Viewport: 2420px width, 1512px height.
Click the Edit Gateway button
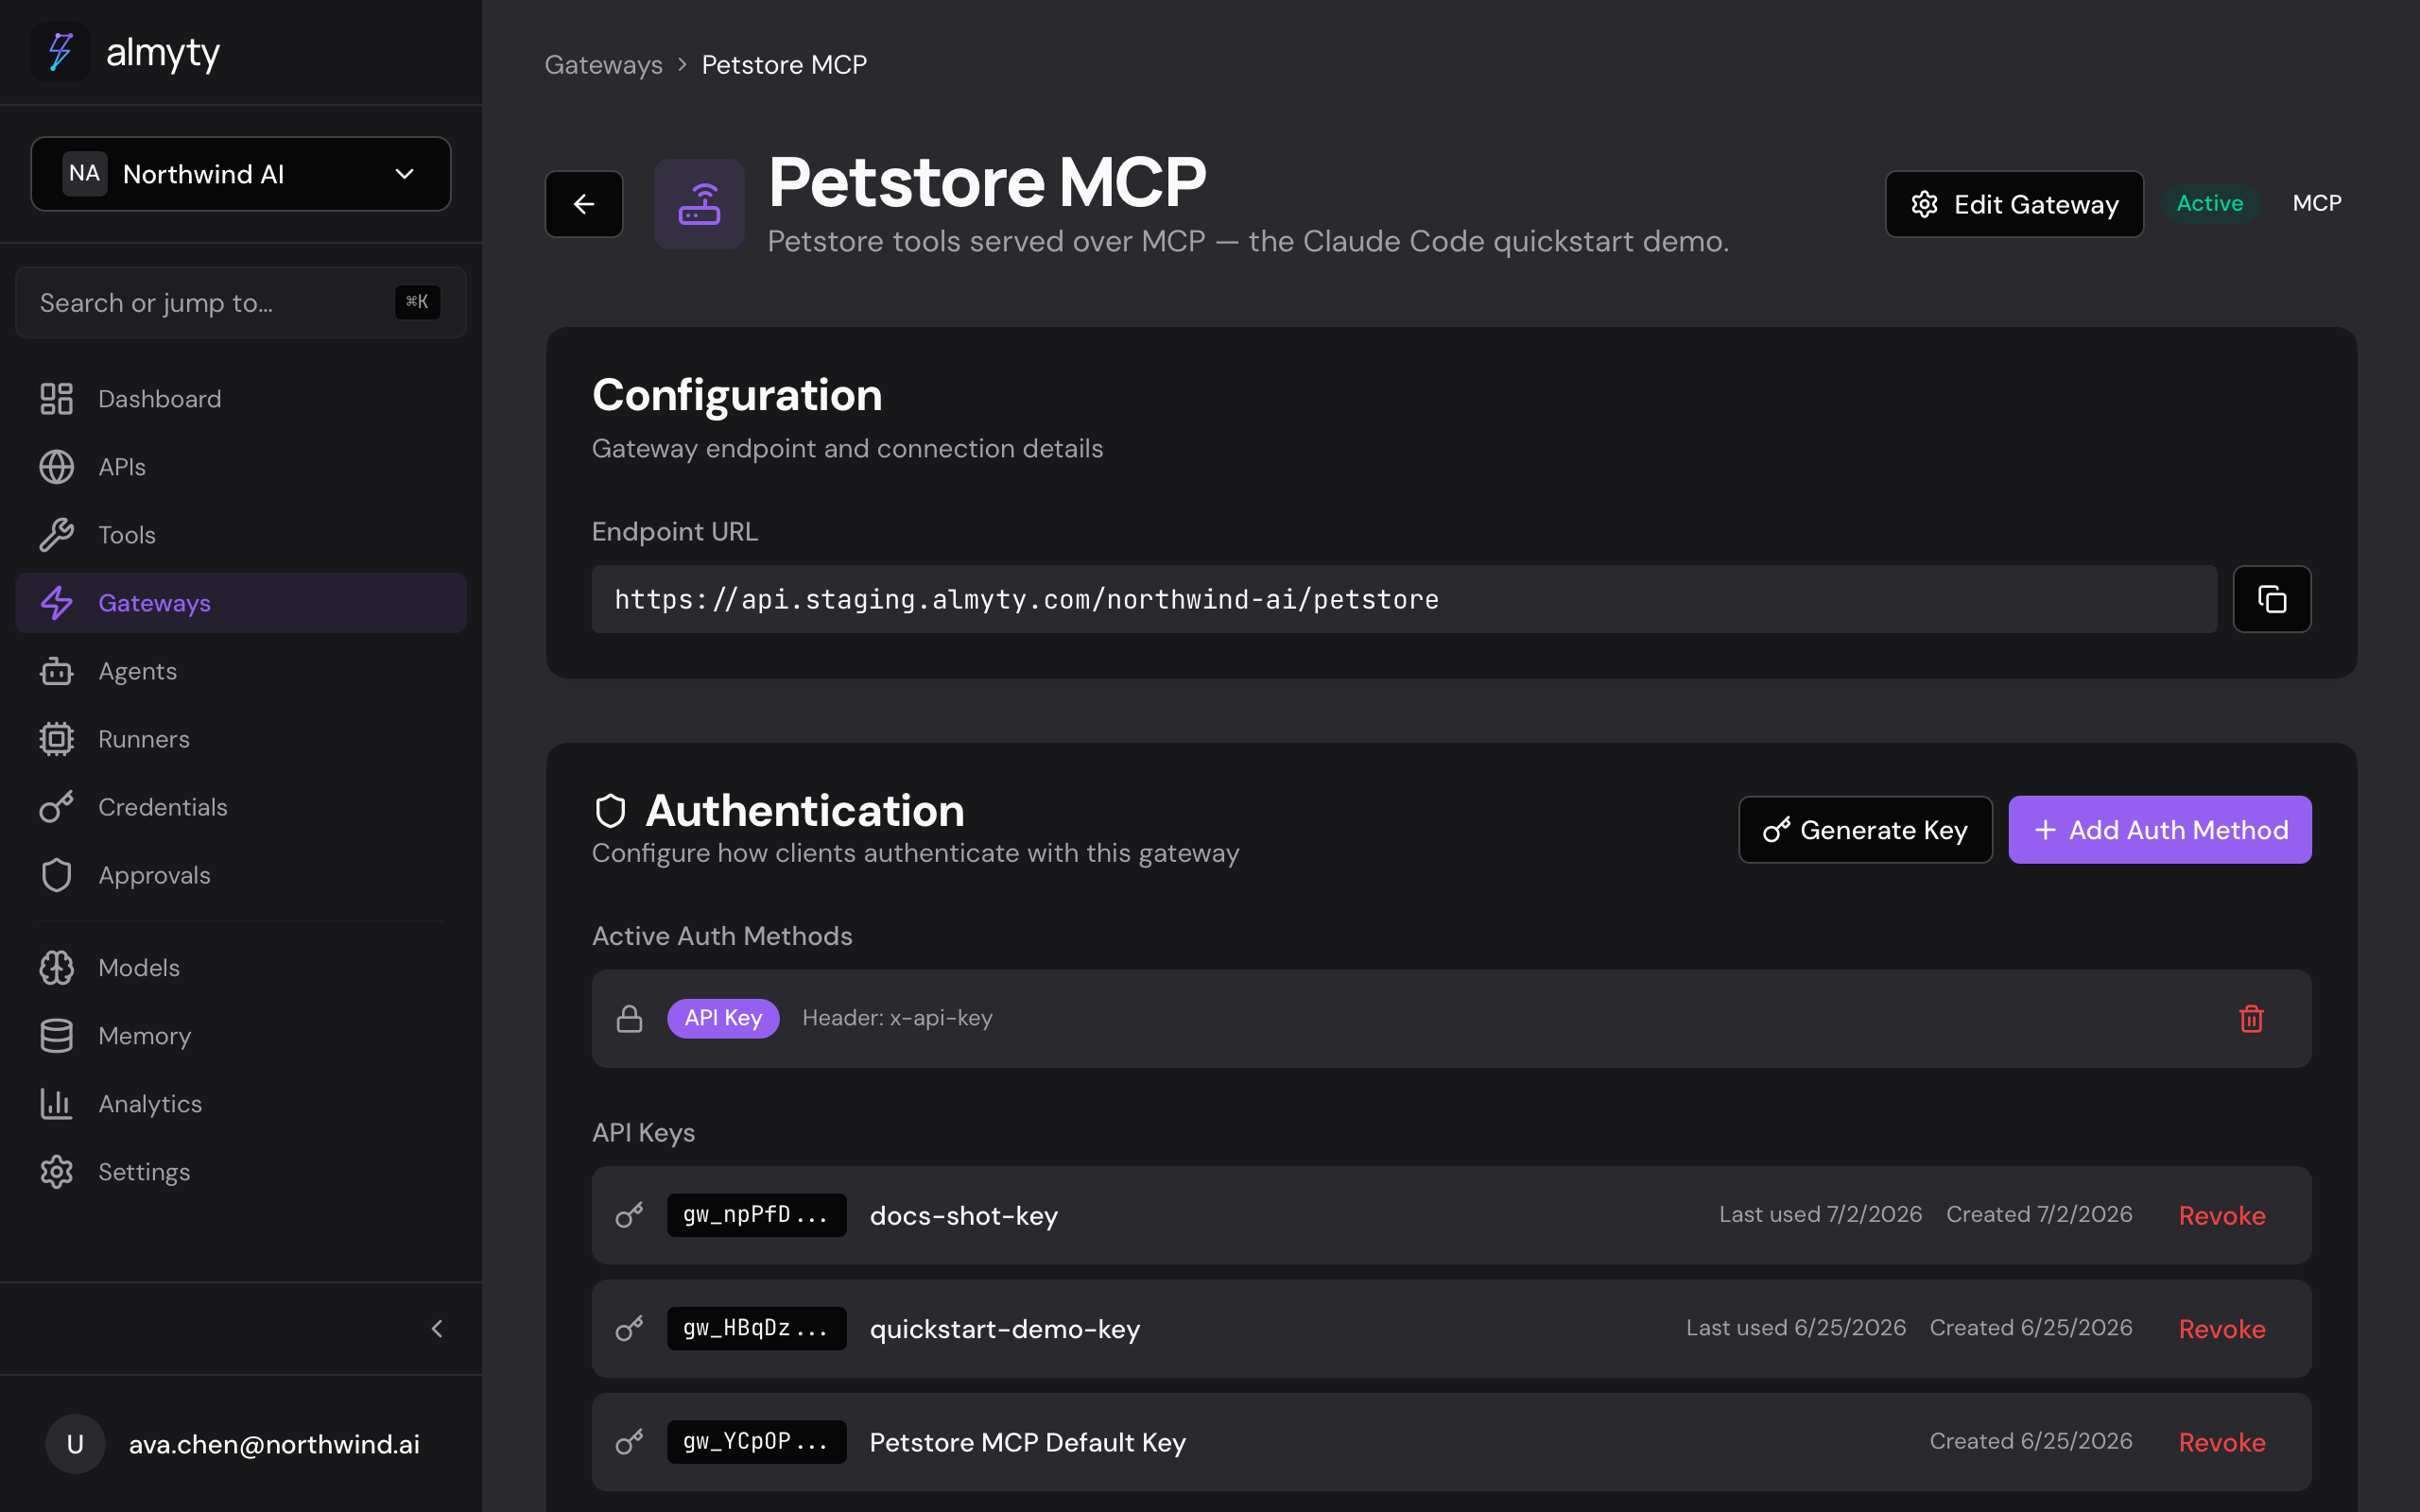pyautogui.click(x=2014, y=204)
